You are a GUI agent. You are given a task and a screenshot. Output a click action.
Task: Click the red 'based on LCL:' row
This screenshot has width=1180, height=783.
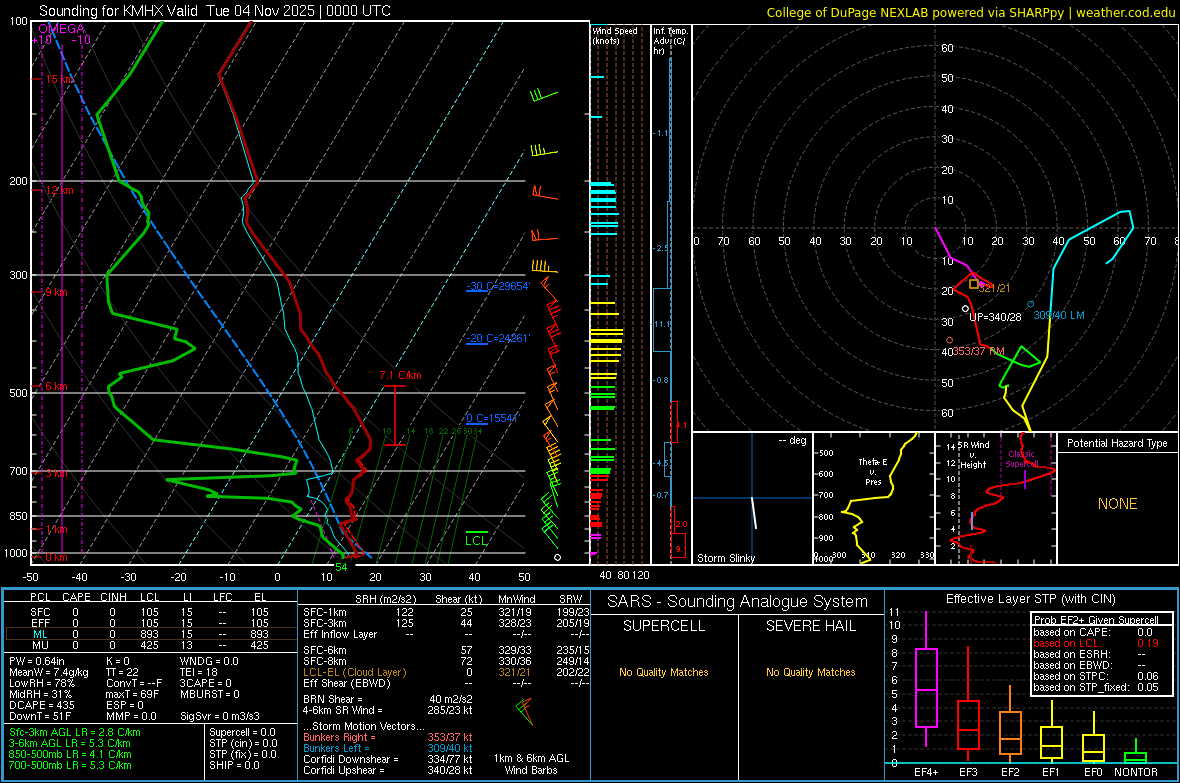click(x=1096, y=643)
